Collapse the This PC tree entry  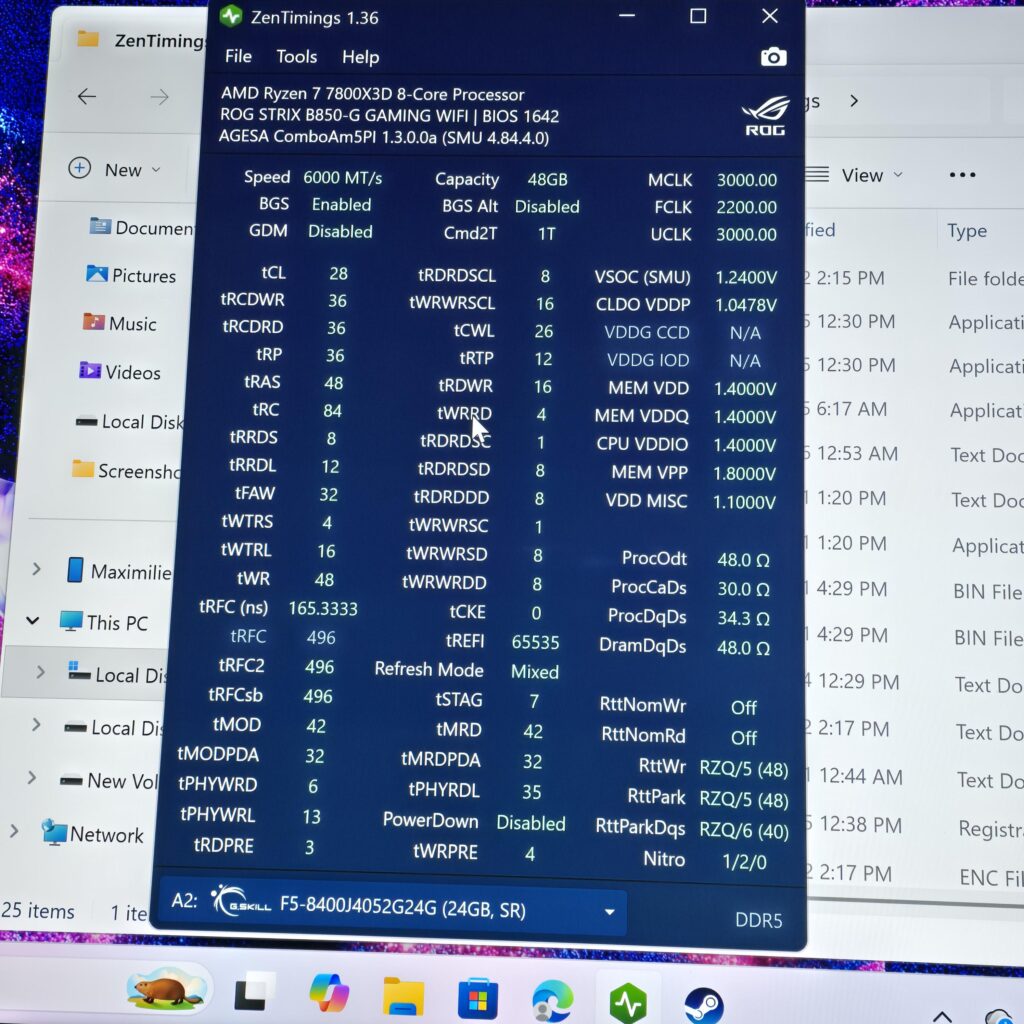(33, 621)
